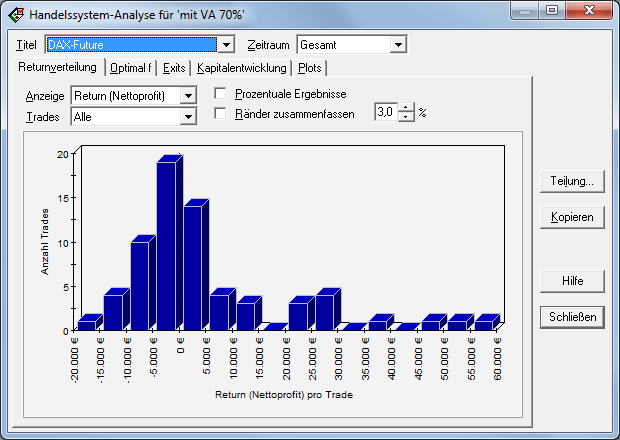Open the Titel dropdown showing DAX-Future

click(x=226, y=45)
